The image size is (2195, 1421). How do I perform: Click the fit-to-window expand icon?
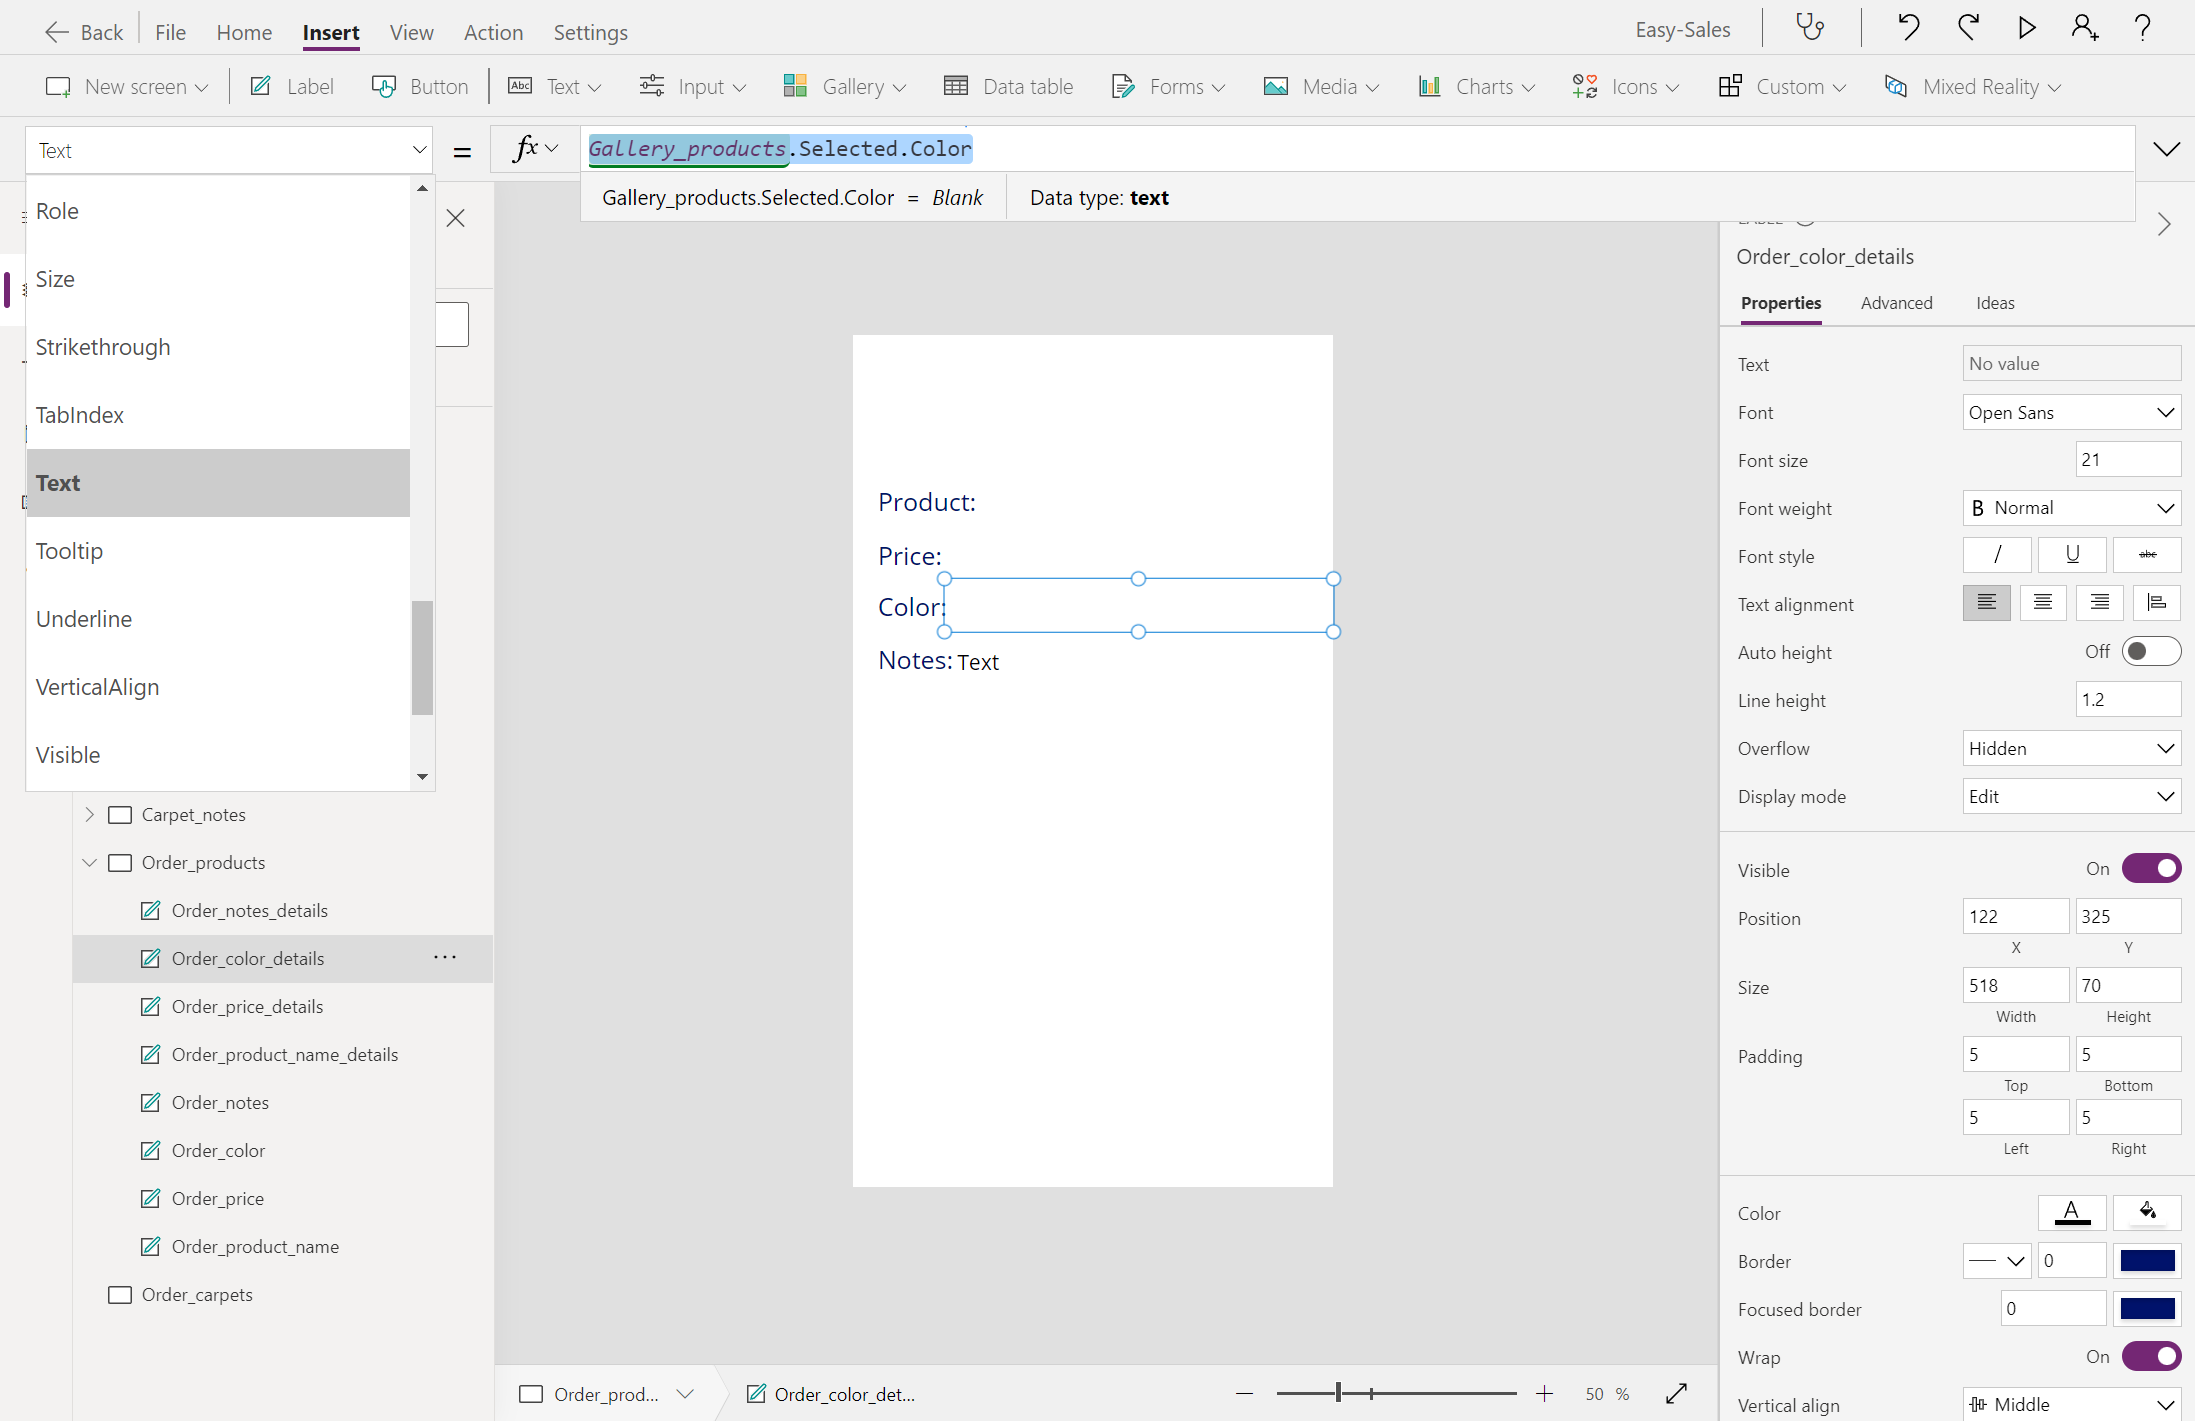coord(1677,1393)
